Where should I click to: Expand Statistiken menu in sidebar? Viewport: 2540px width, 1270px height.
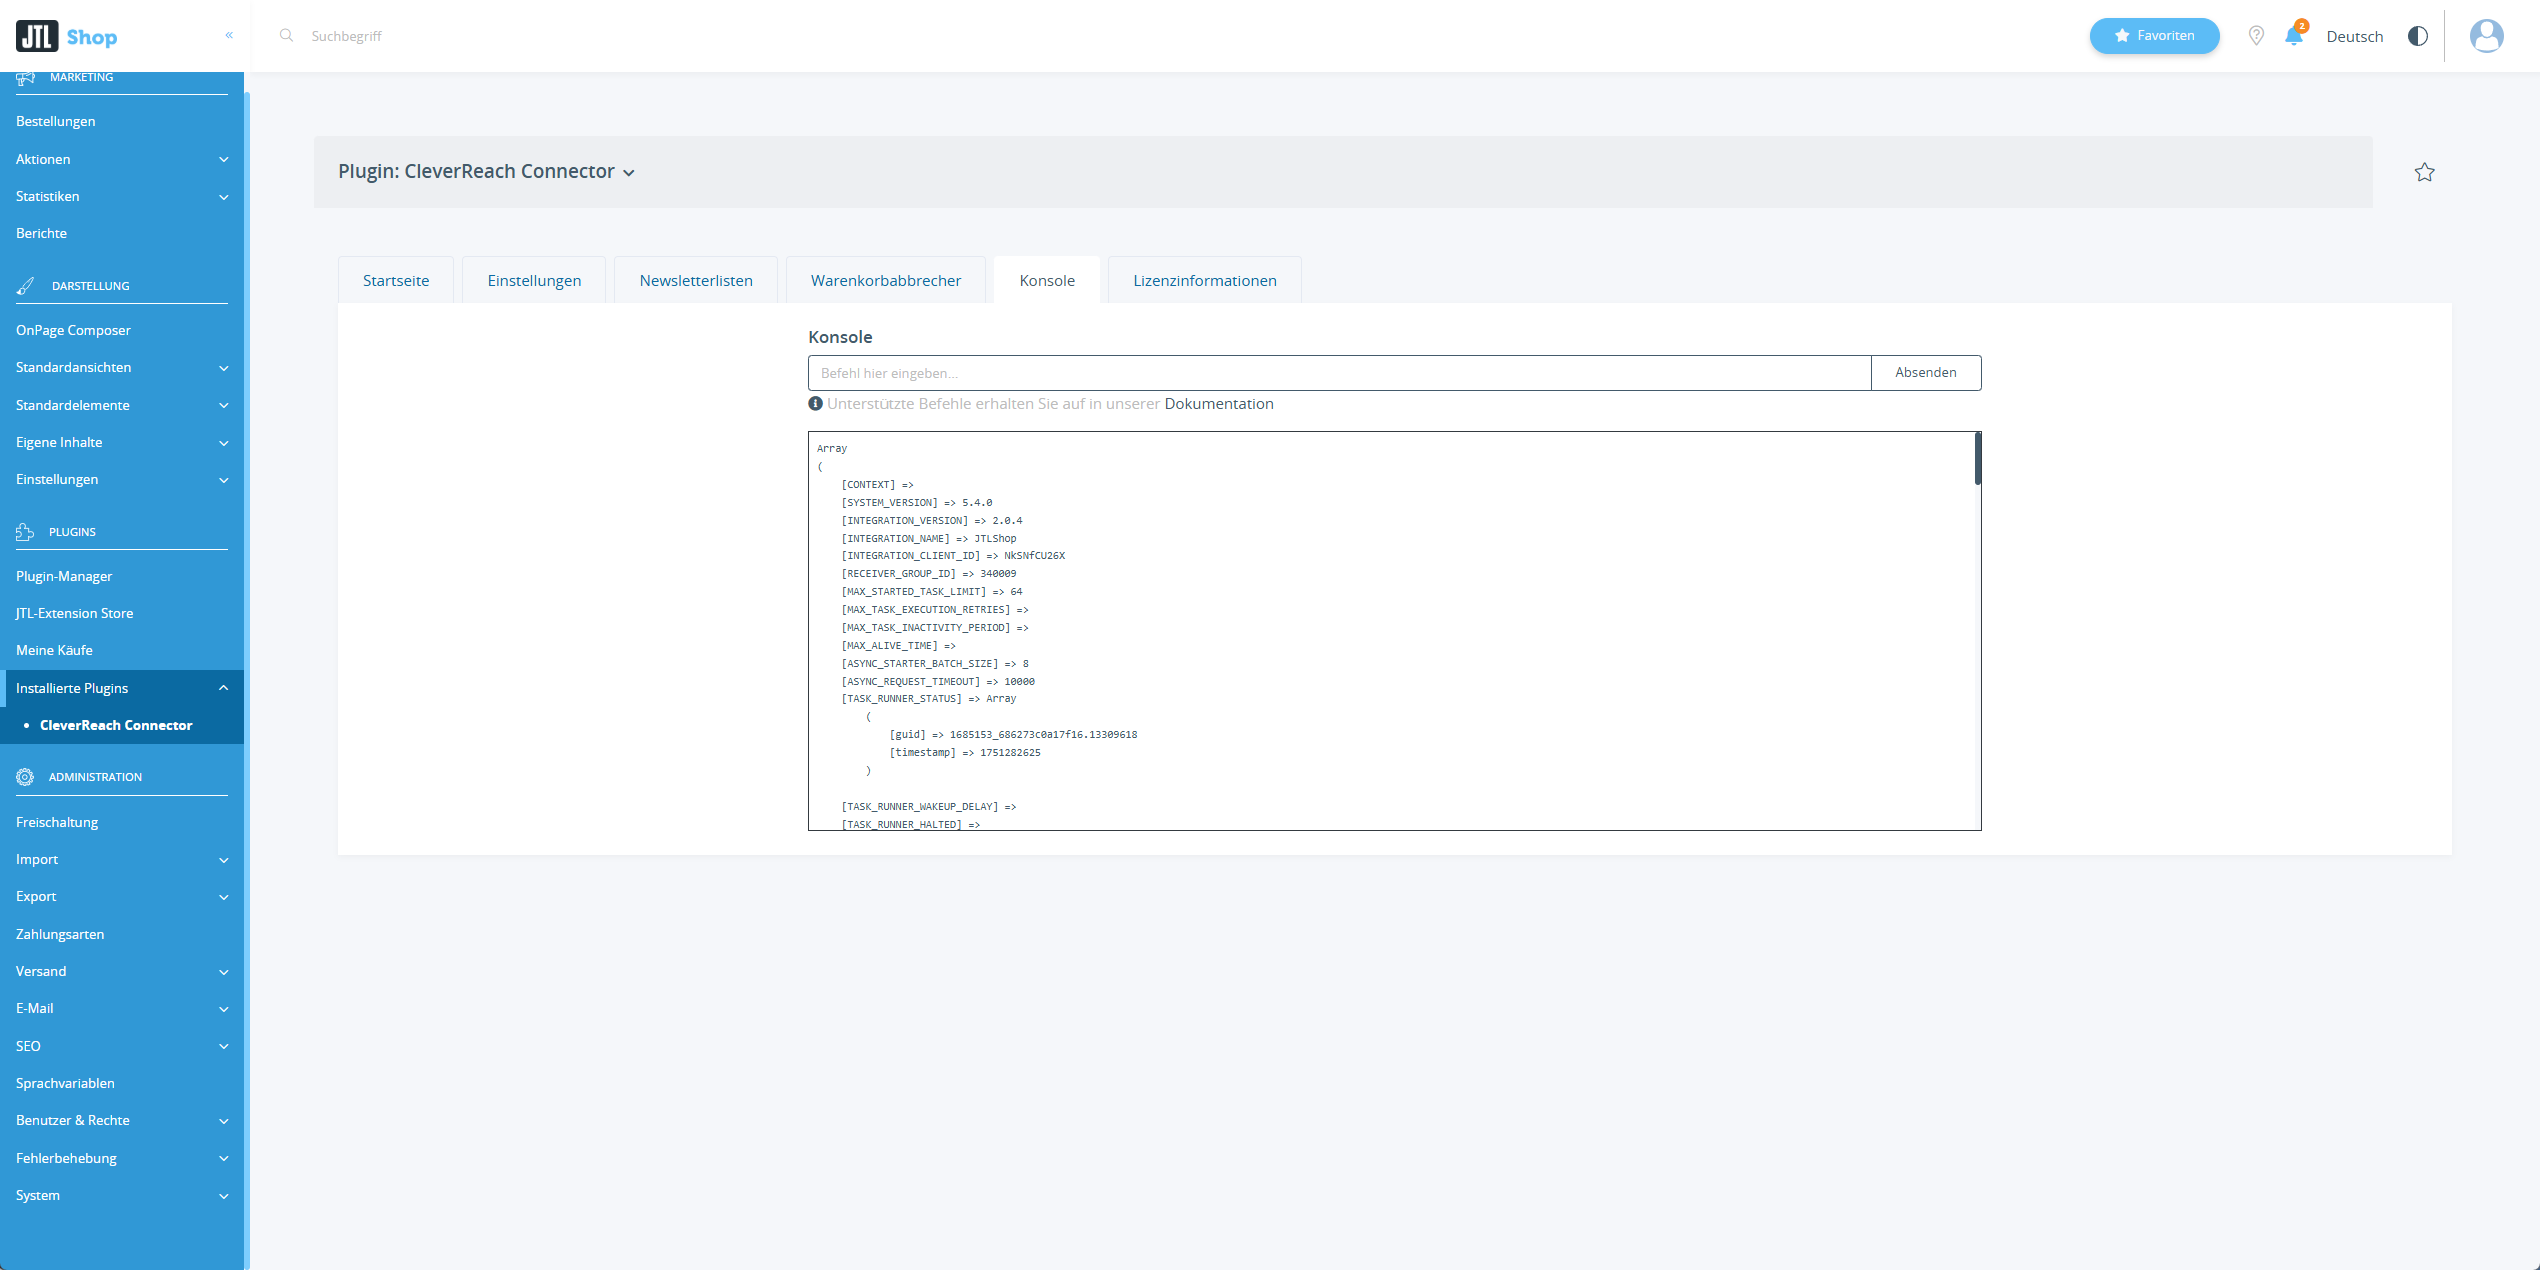(122, 196)
